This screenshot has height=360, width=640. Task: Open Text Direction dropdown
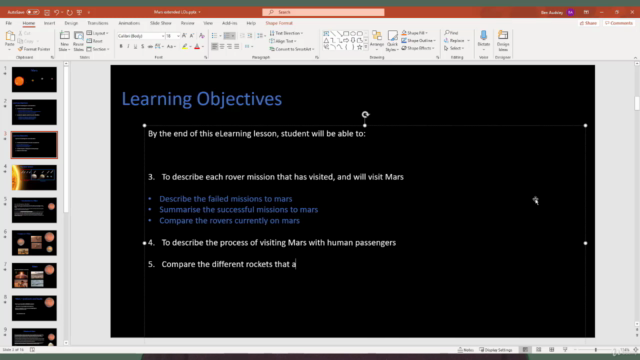click(286, 33)
